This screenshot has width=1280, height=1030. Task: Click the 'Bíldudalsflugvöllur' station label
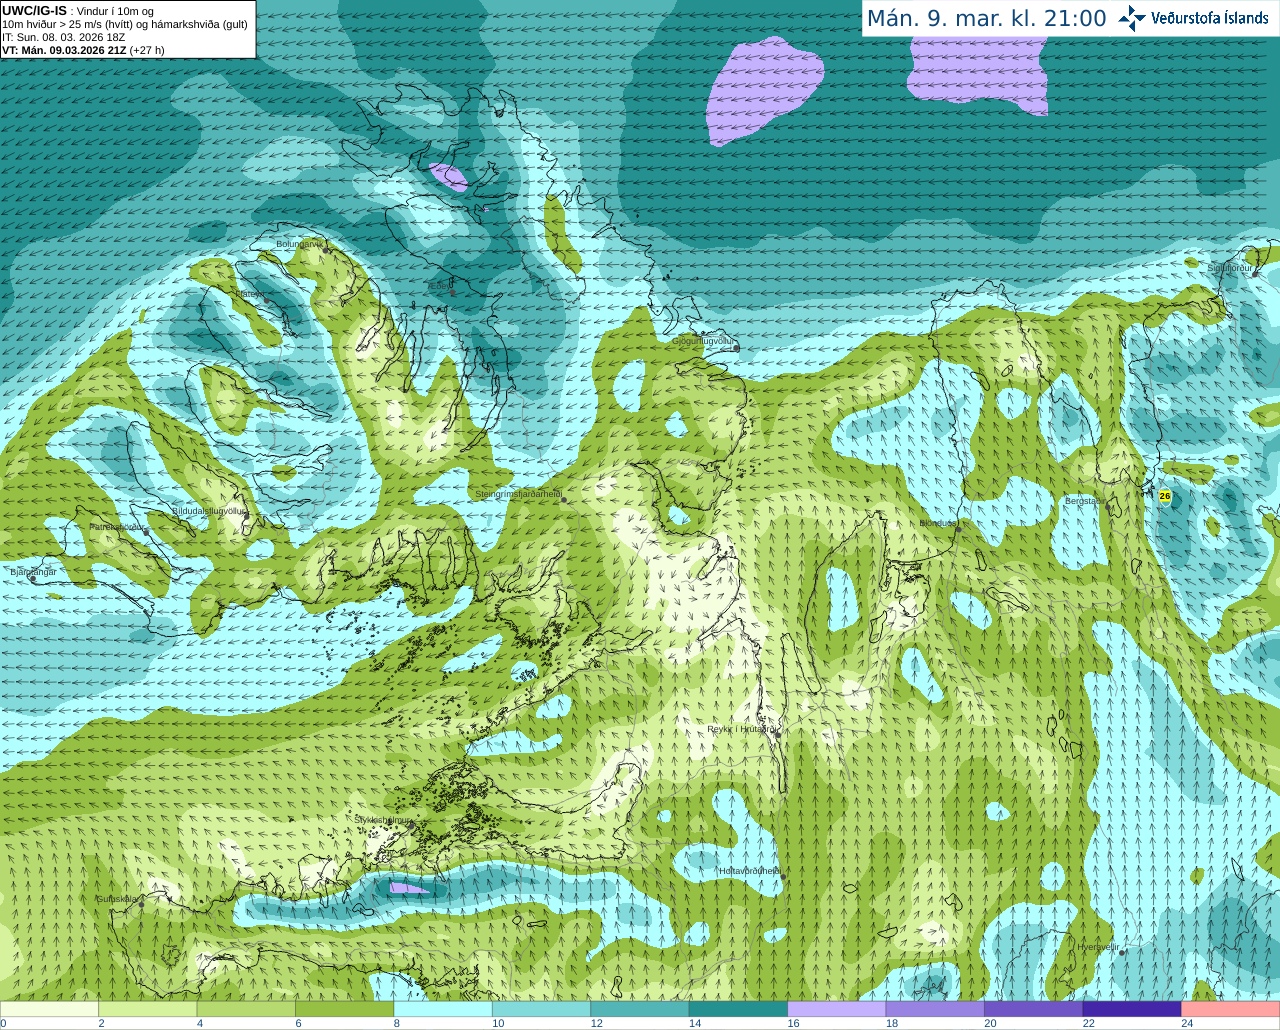[x=208, y=510]
